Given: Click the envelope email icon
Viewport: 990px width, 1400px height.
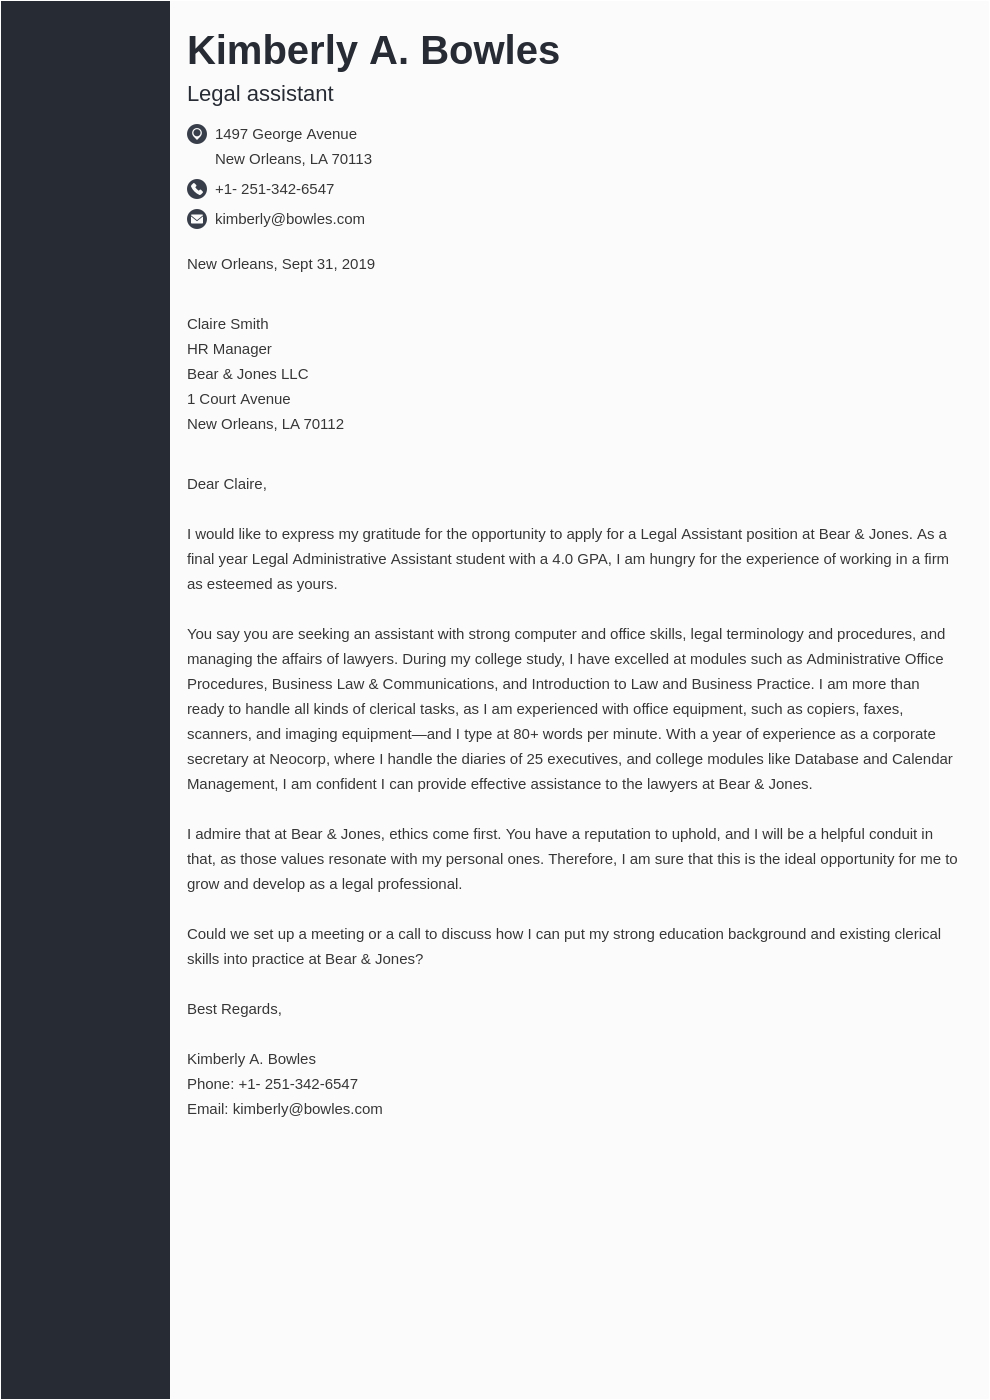Looking at the screenshot, I should (197, 219).
